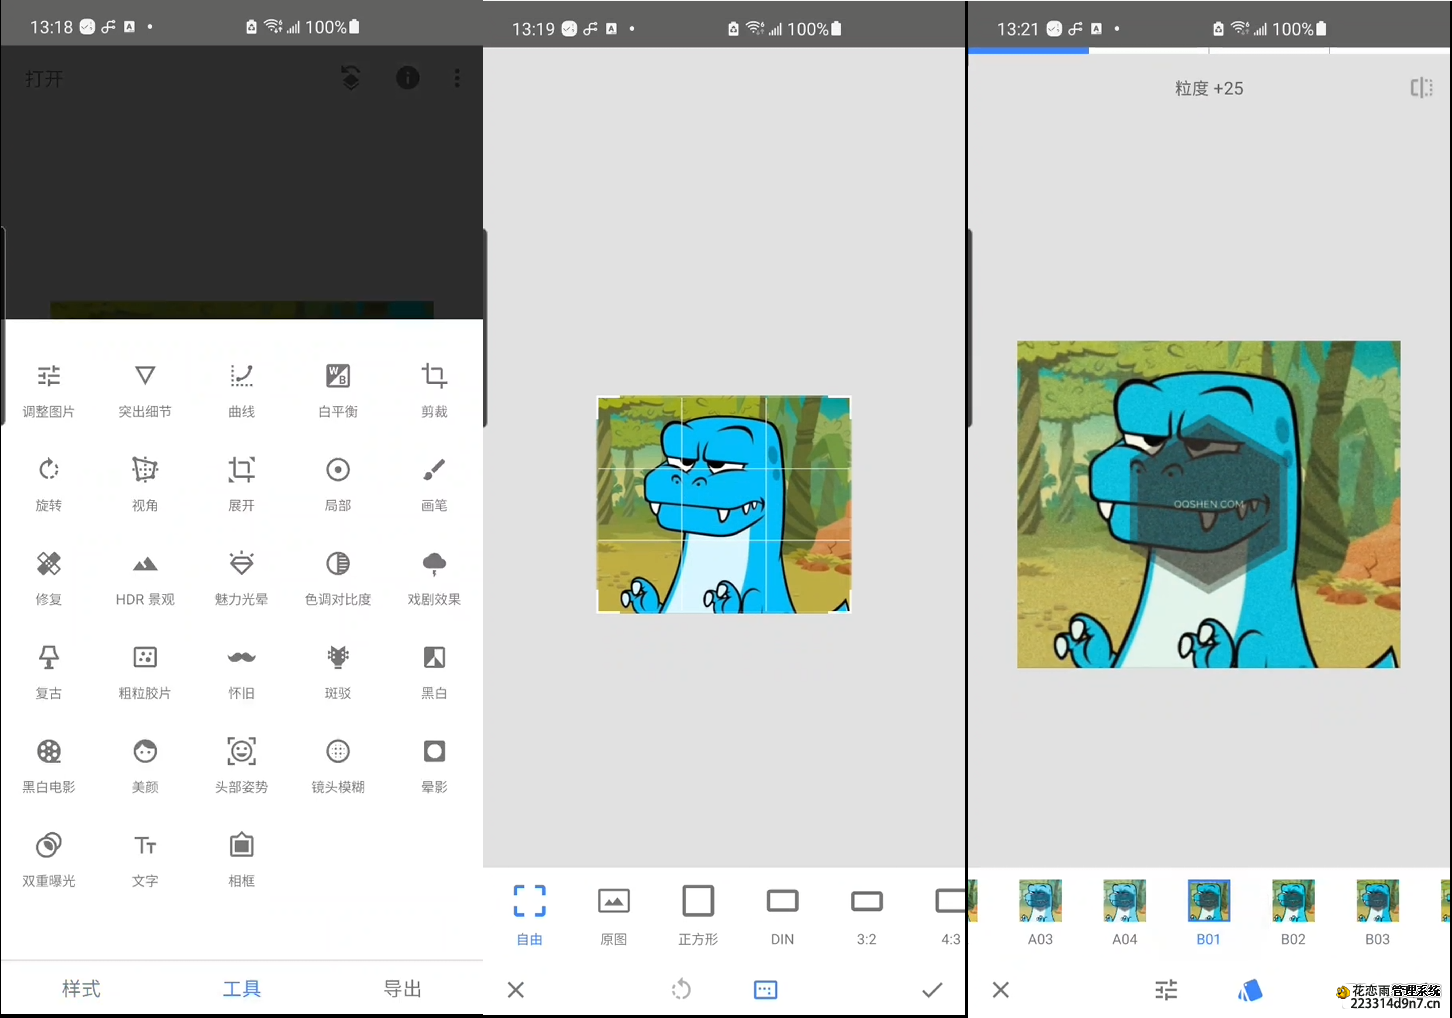Image resolution: width=1452 pixels, height=1018 pixels.
Task: Open the adjustments sliders panel
Action: (1165, 989)
